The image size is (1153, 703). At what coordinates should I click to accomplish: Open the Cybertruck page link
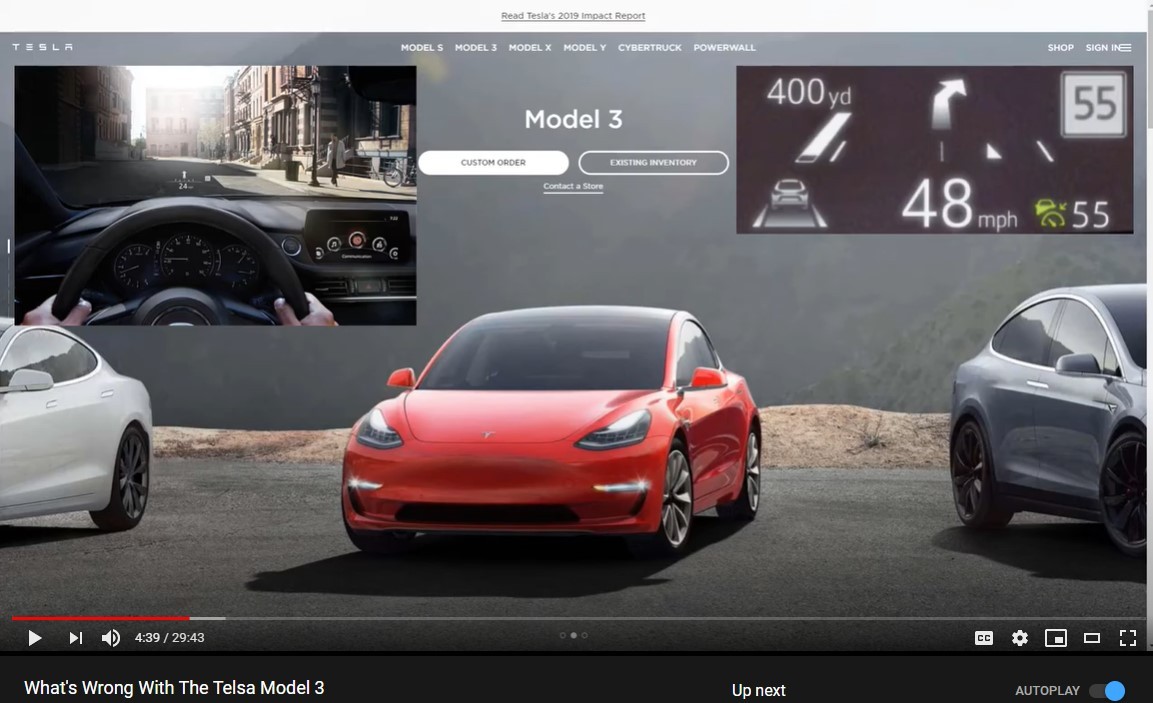click(650, 48)
